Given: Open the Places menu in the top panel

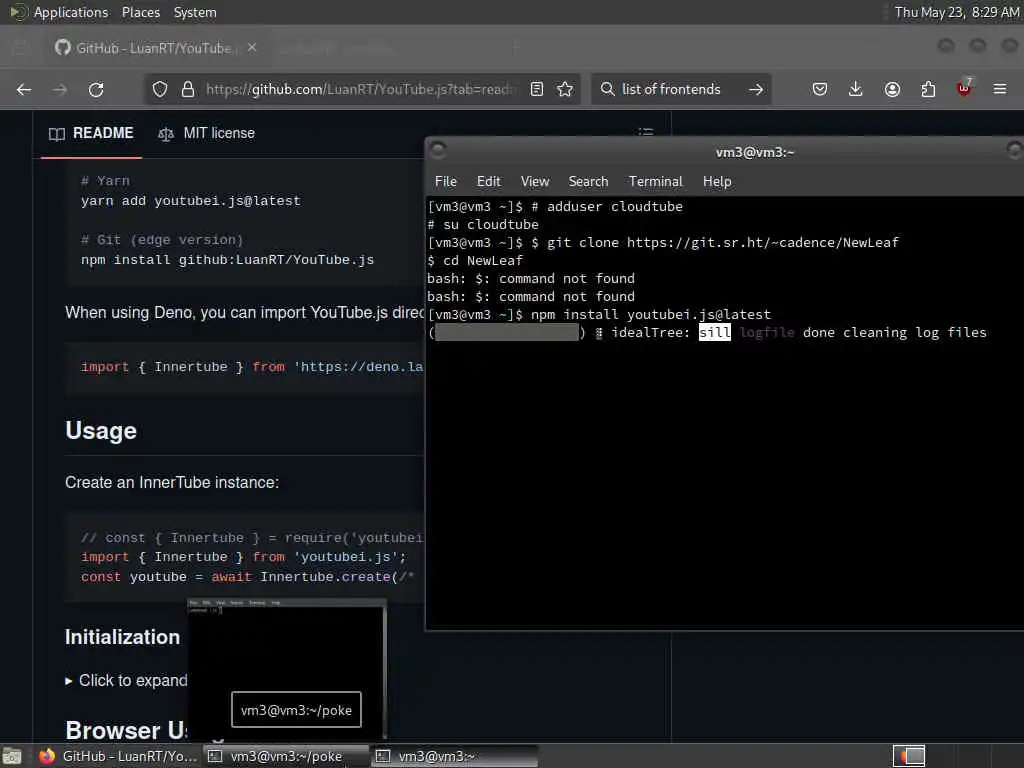Looking at the screenshot, I should click(141, 12).
